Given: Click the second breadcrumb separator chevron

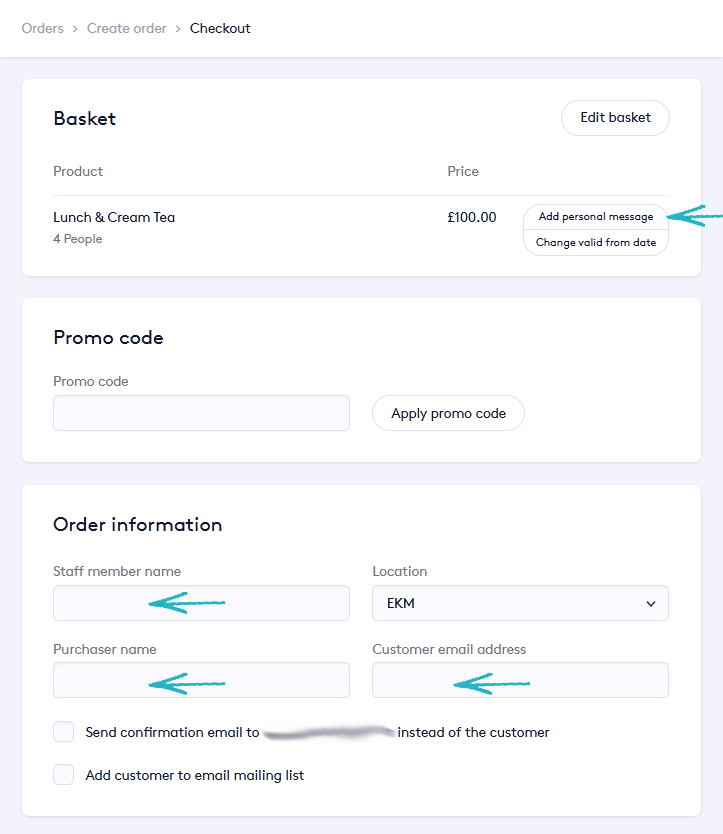Looking at the screenshot, I should coord(178,28).
